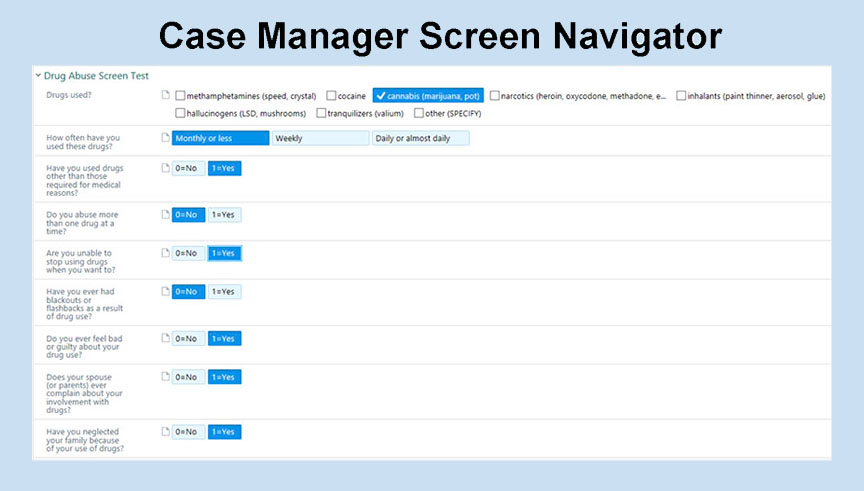
Task: Uncheck the cannabis (marijuana, pot) checkbox
Action: pos(381,96)
